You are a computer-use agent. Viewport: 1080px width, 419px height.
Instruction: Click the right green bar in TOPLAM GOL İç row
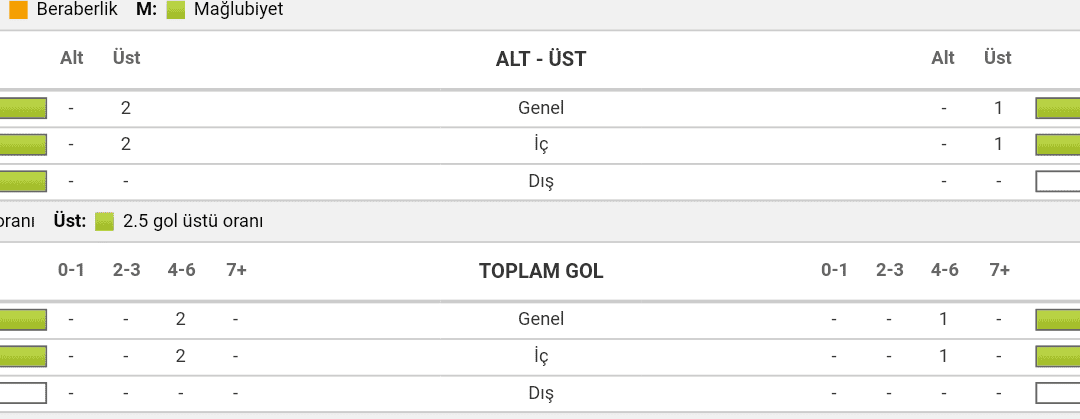(x=1057, y=356)
